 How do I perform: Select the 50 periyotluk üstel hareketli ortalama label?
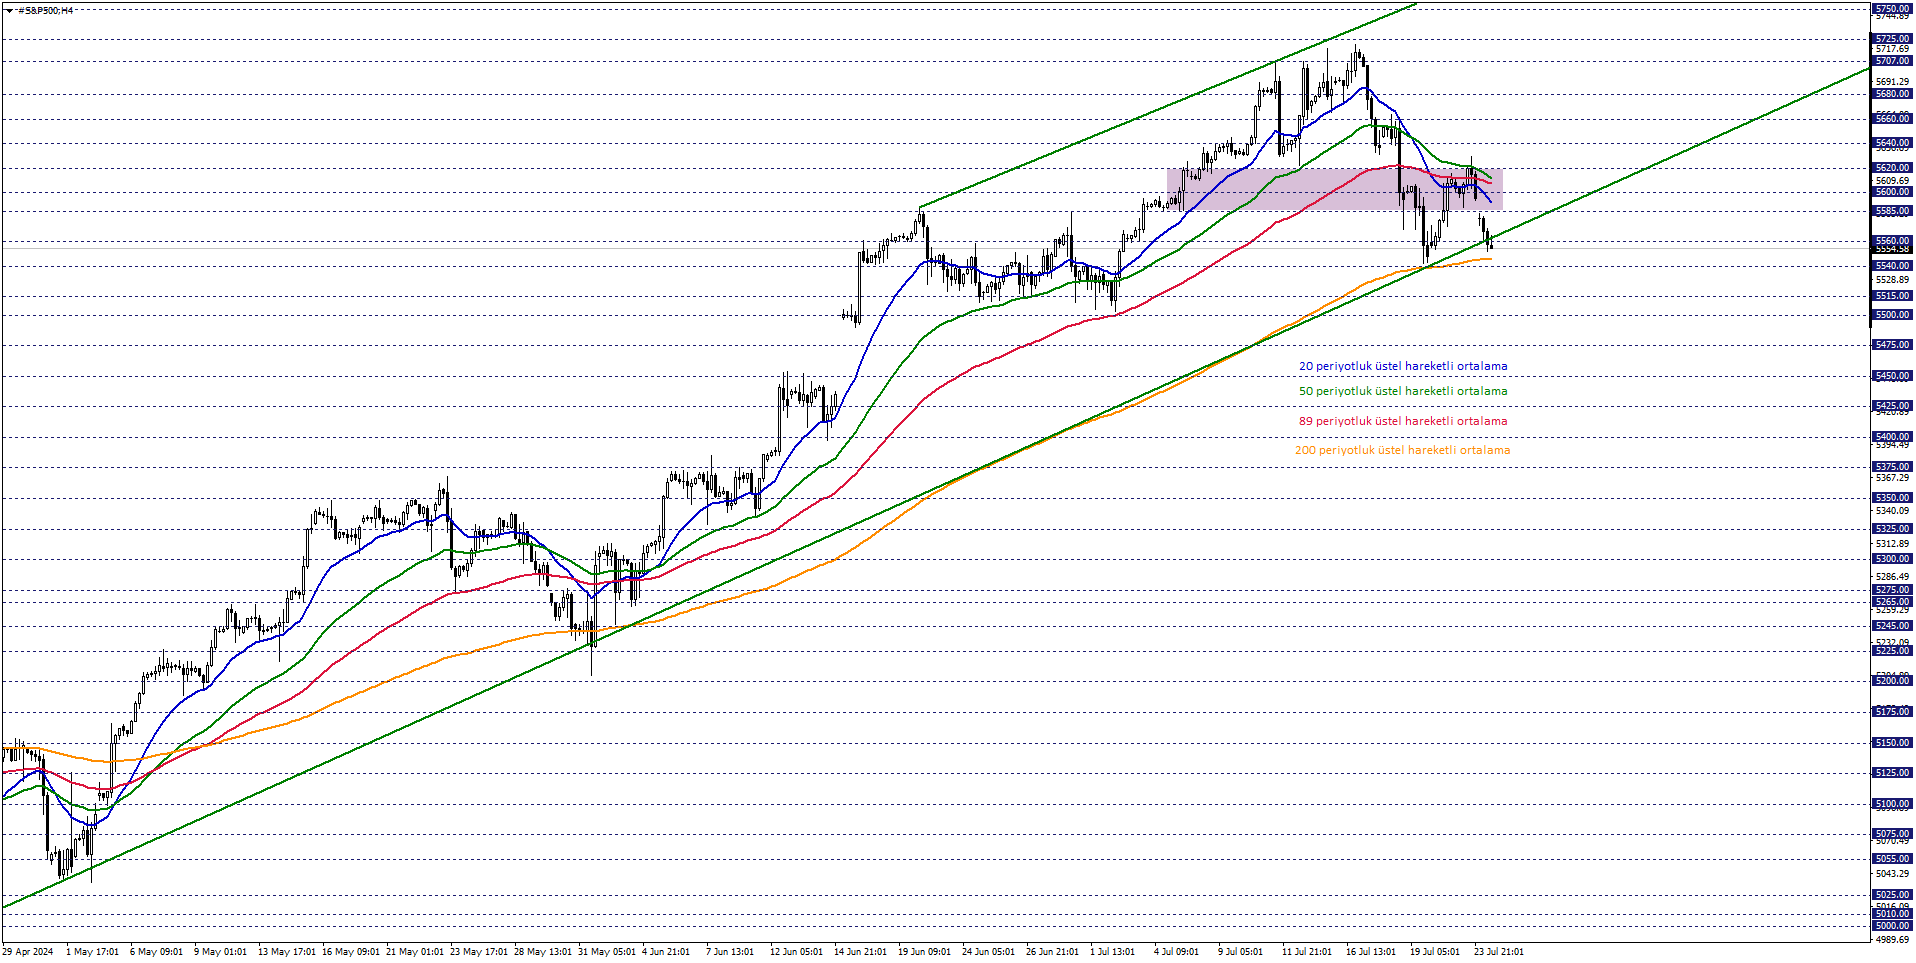(1403, 392)
